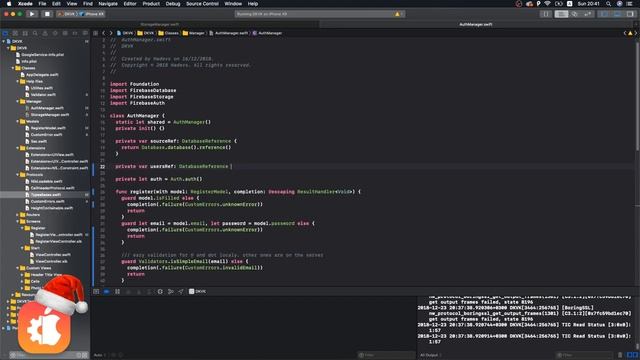Open the Navigate menu
The height and width of the screenshot is (360, 640).
(108, 4)
